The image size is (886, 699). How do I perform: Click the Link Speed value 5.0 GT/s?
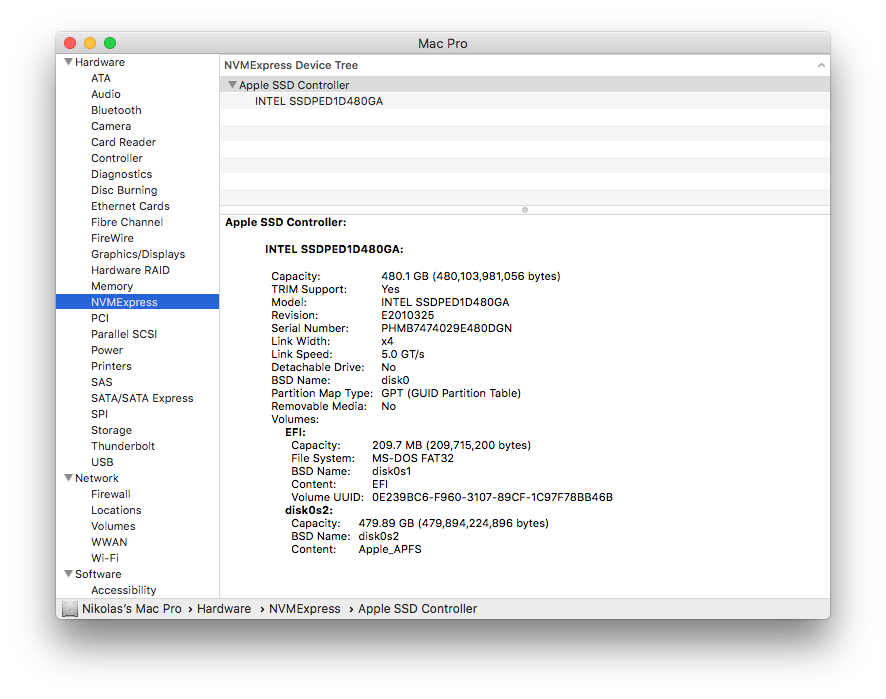(x=402, y=354)
